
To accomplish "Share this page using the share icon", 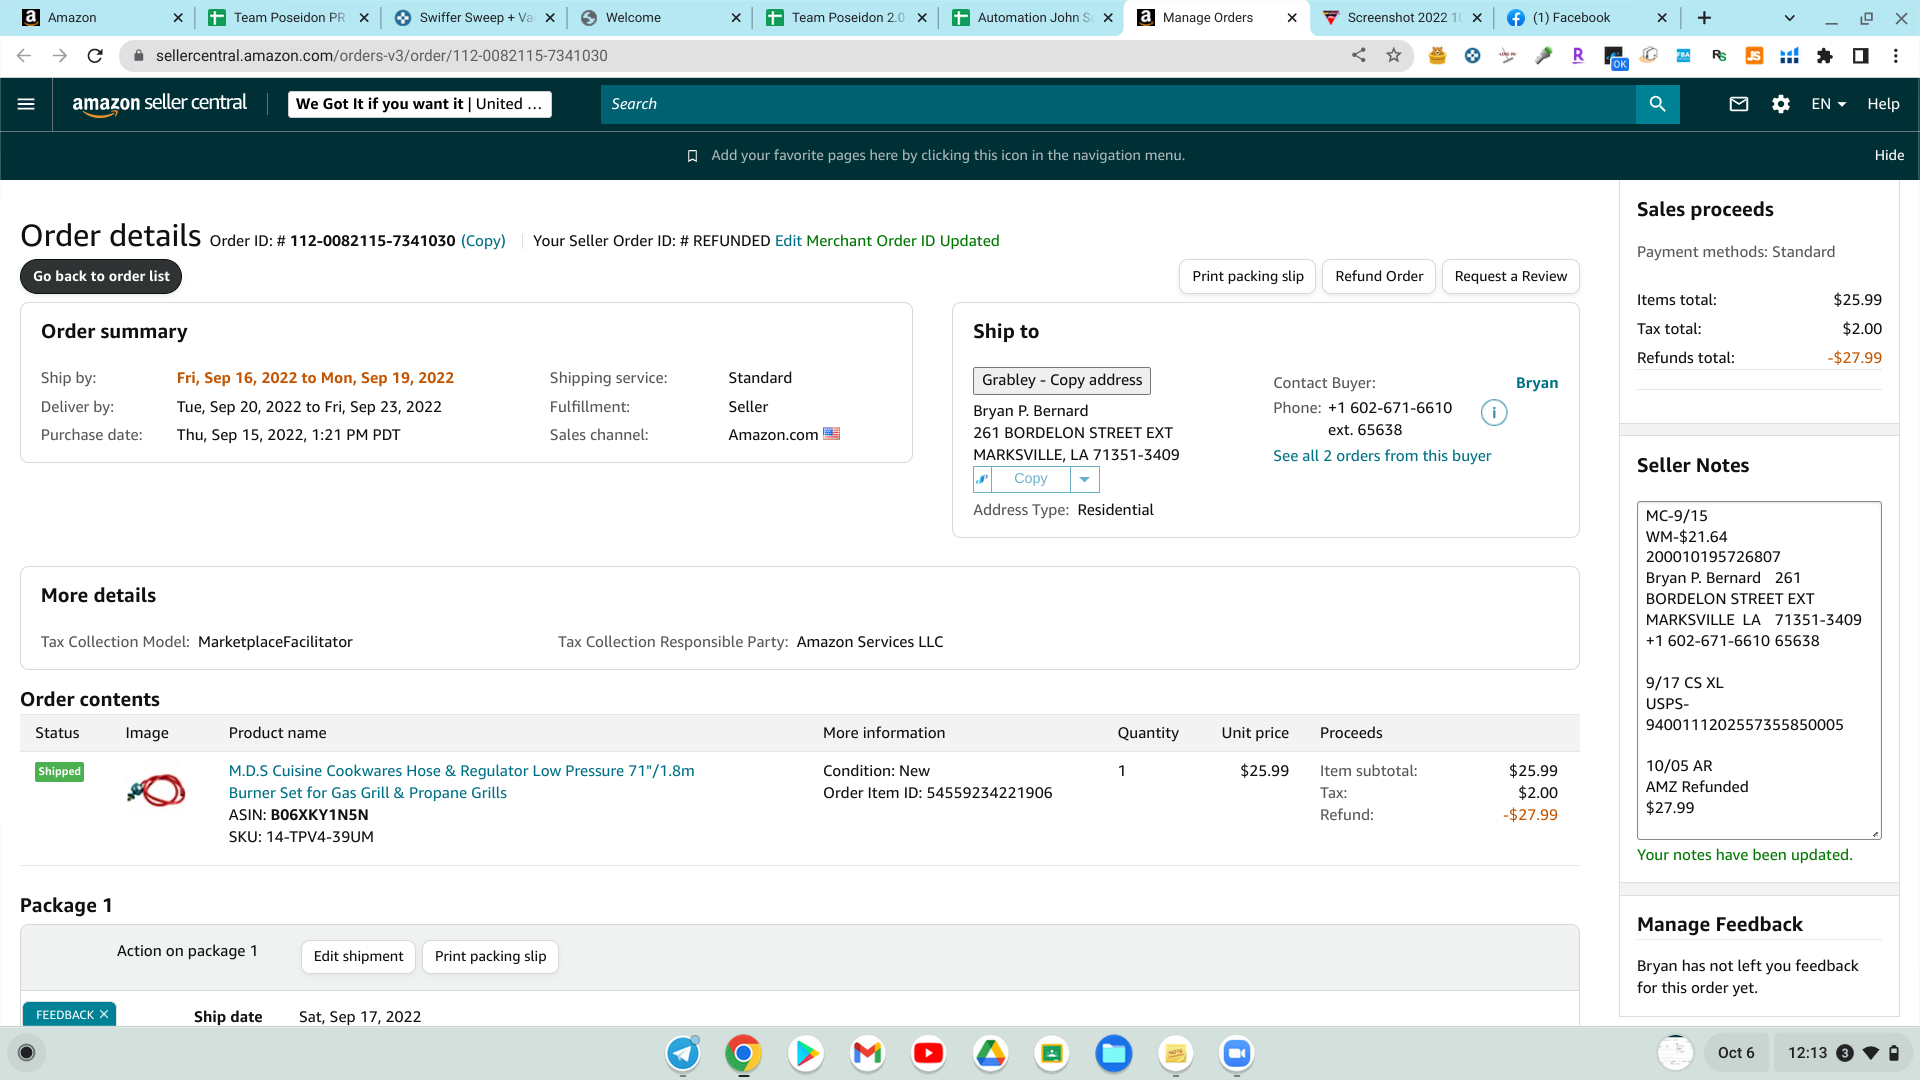I will (1359, 56).
